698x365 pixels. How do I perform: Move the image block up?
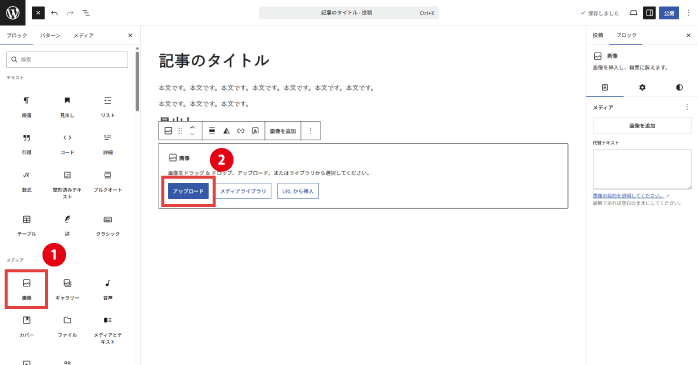(192, 127)
